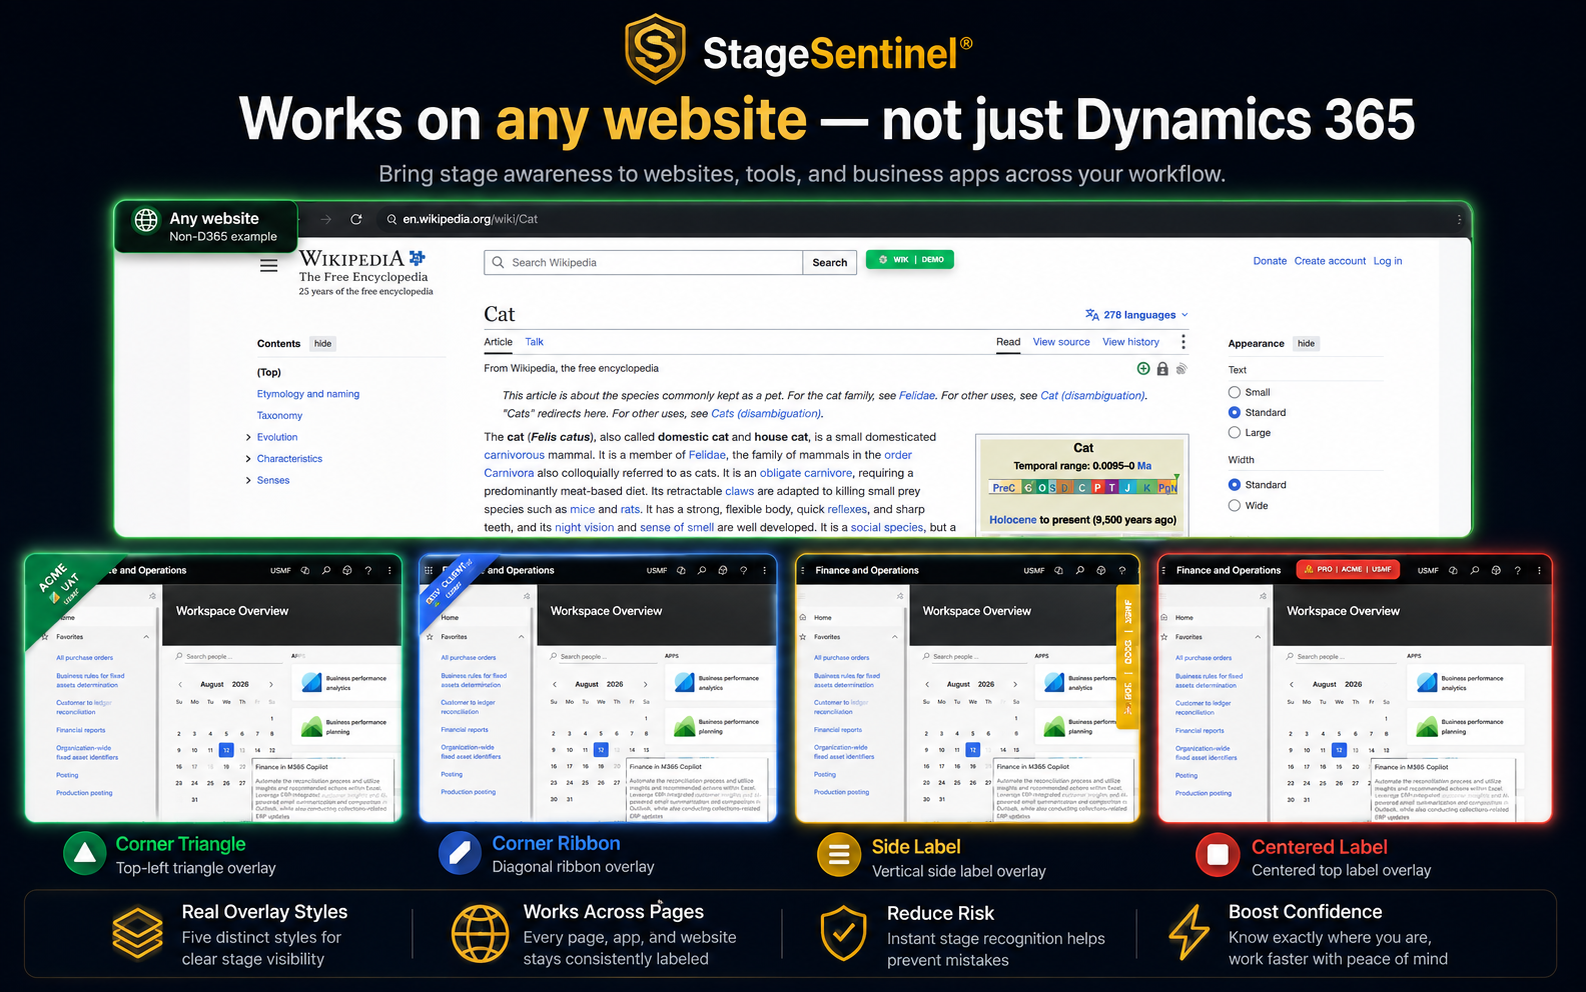The width and height of the screenshot is (1586, 992).
Task: Open the browser three-dot menu beside address bar
Action: 1459,219
